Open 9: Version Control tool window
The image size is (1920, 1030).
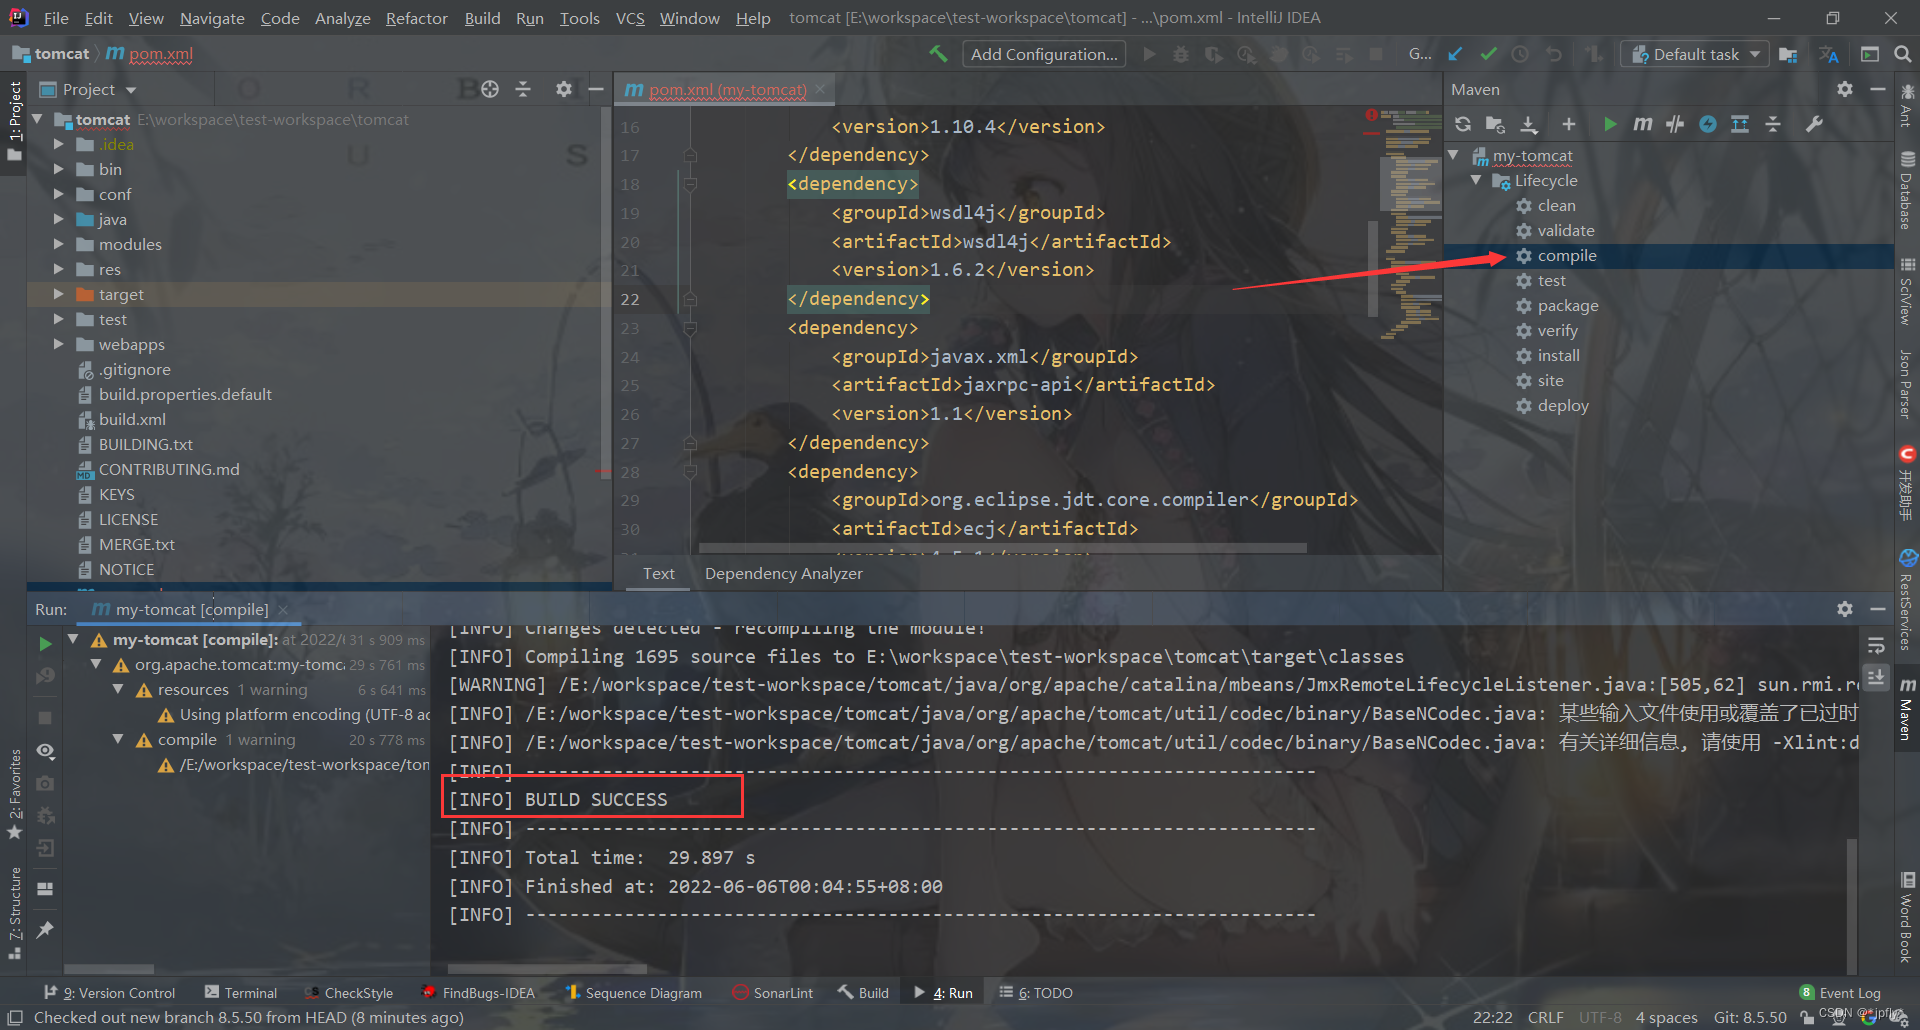click(110, 992)
